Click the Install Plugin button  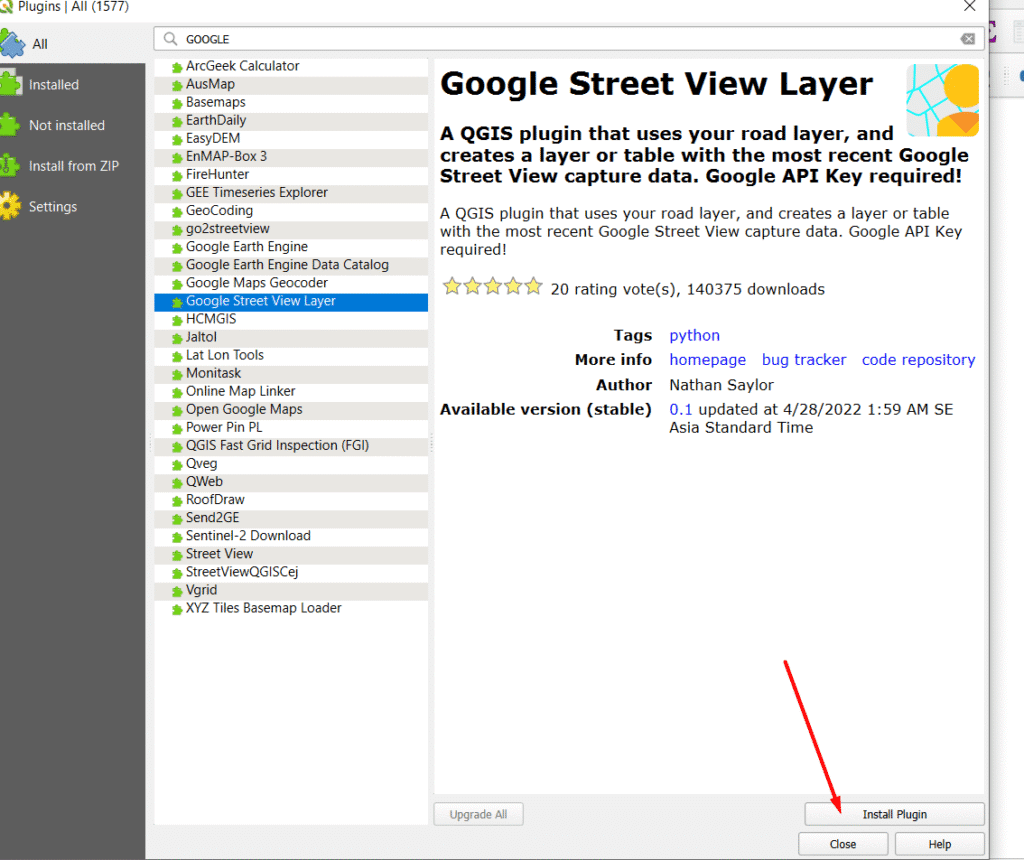click(x=894, y=814)
